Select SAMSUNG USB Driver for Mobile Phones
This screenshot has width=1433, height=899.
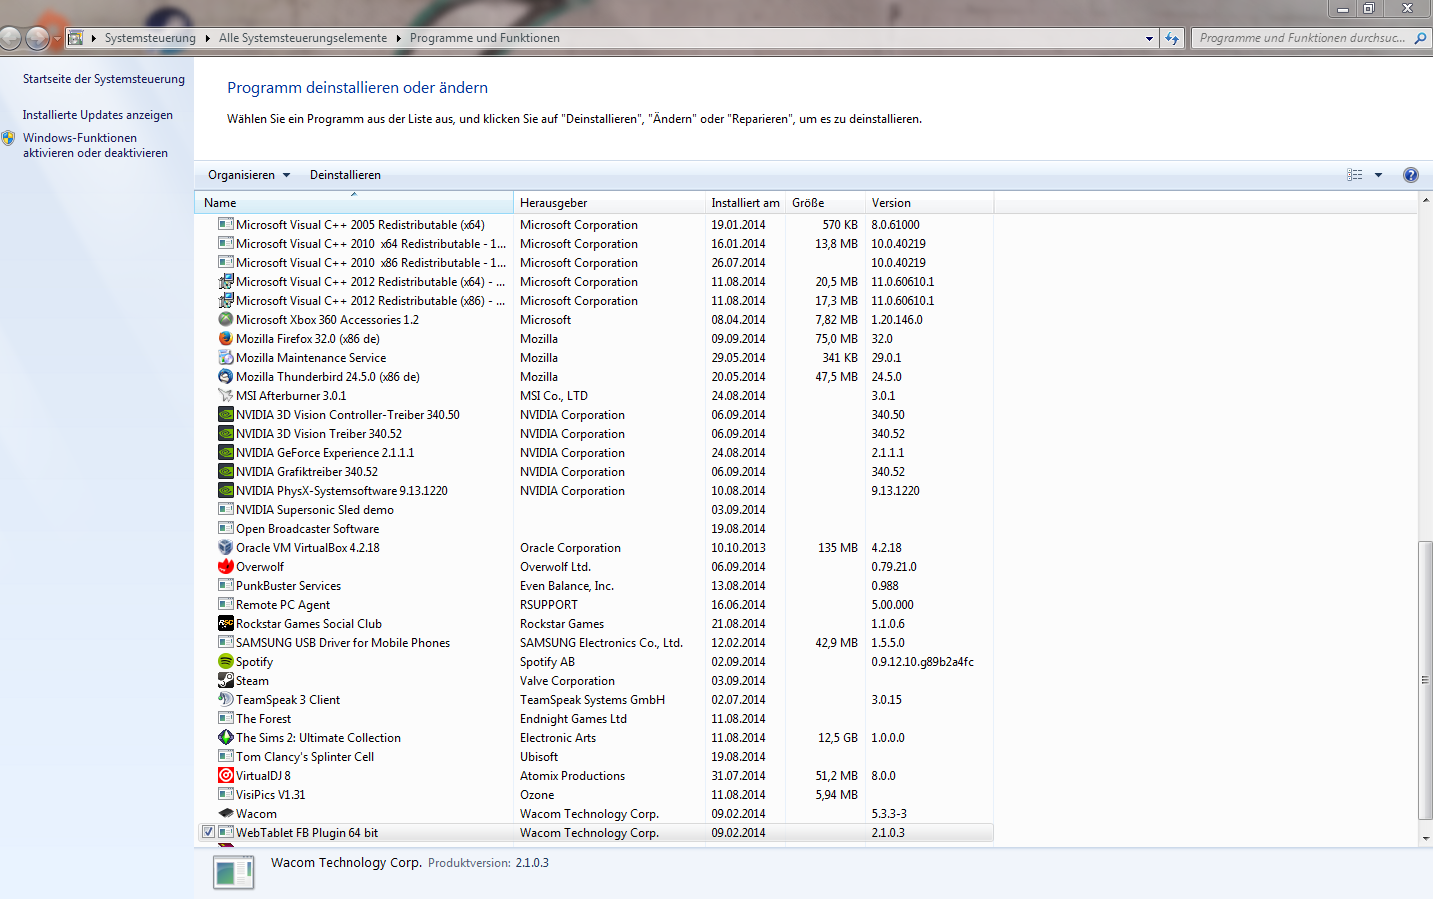point(595,642)
